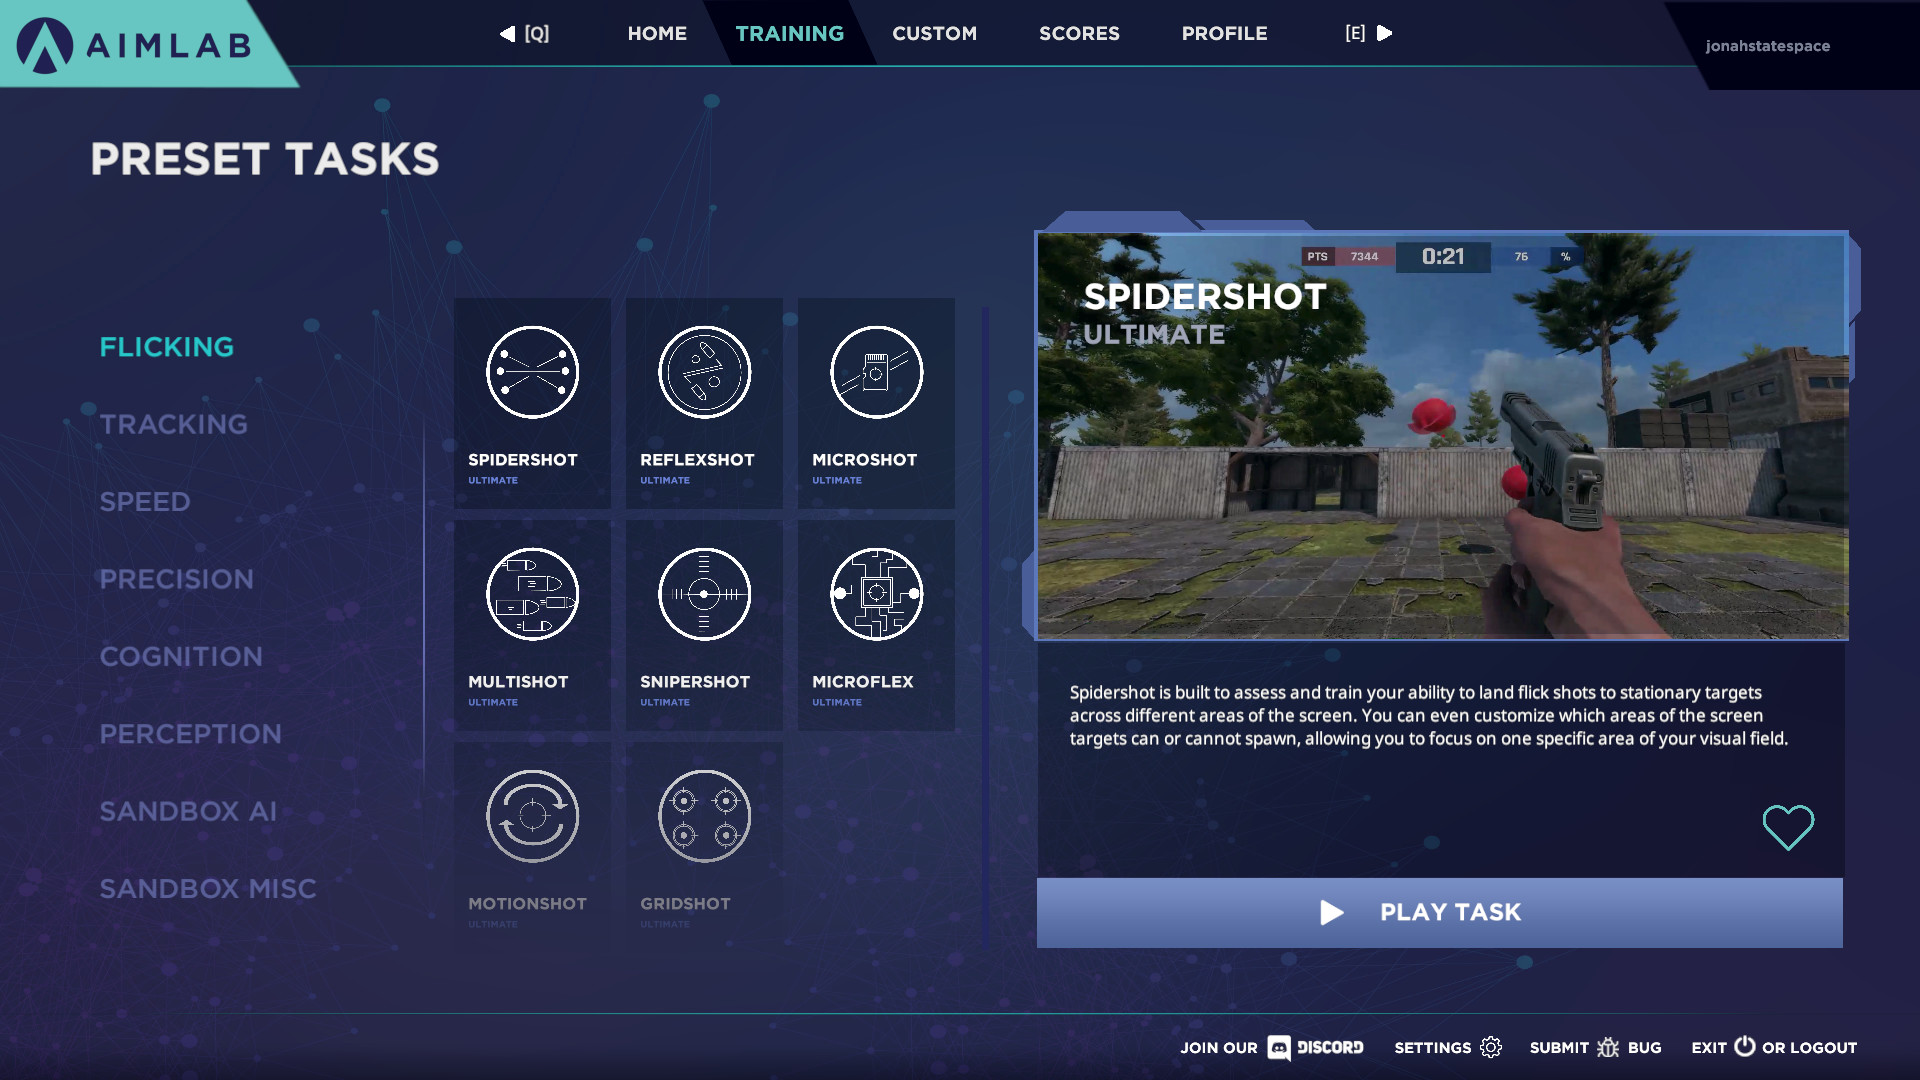The height and width of the screenshot is (1080, 1920).
Task: Select the Precision category
Action: tap(177, 579)
